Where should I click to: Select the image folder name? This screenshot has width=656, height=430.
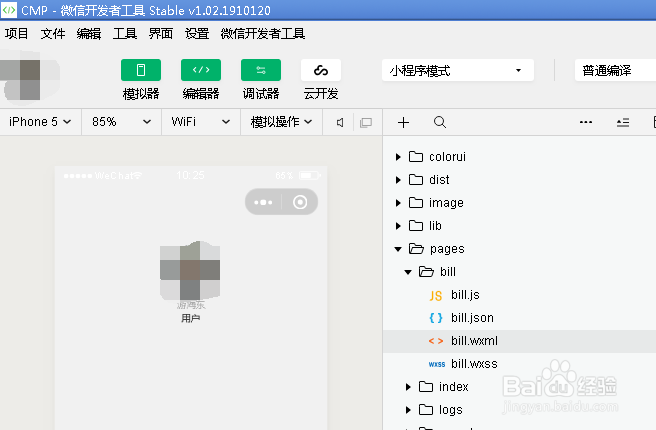(x=446, y=203)
